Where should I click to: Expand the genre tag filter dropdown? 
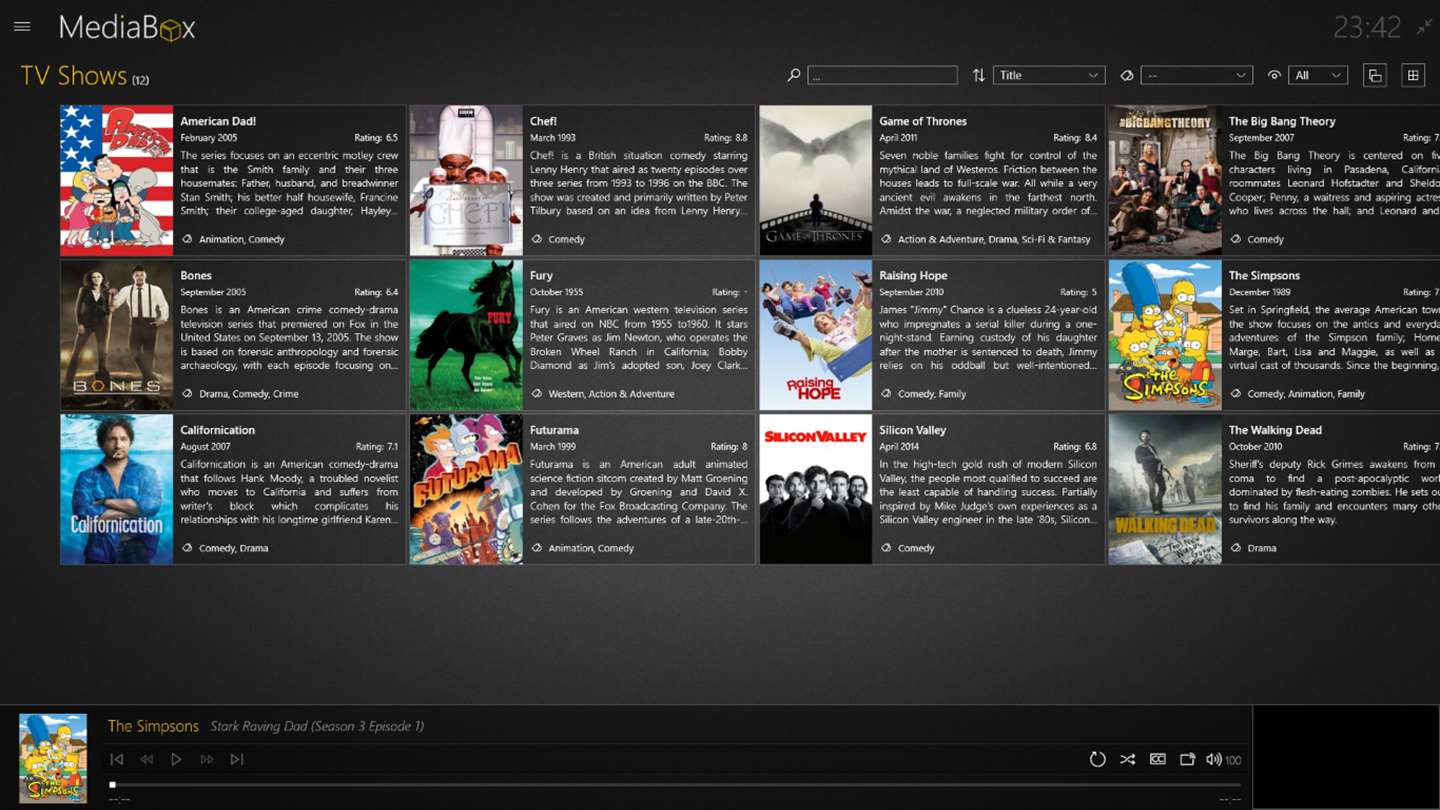click(1197, 75)
